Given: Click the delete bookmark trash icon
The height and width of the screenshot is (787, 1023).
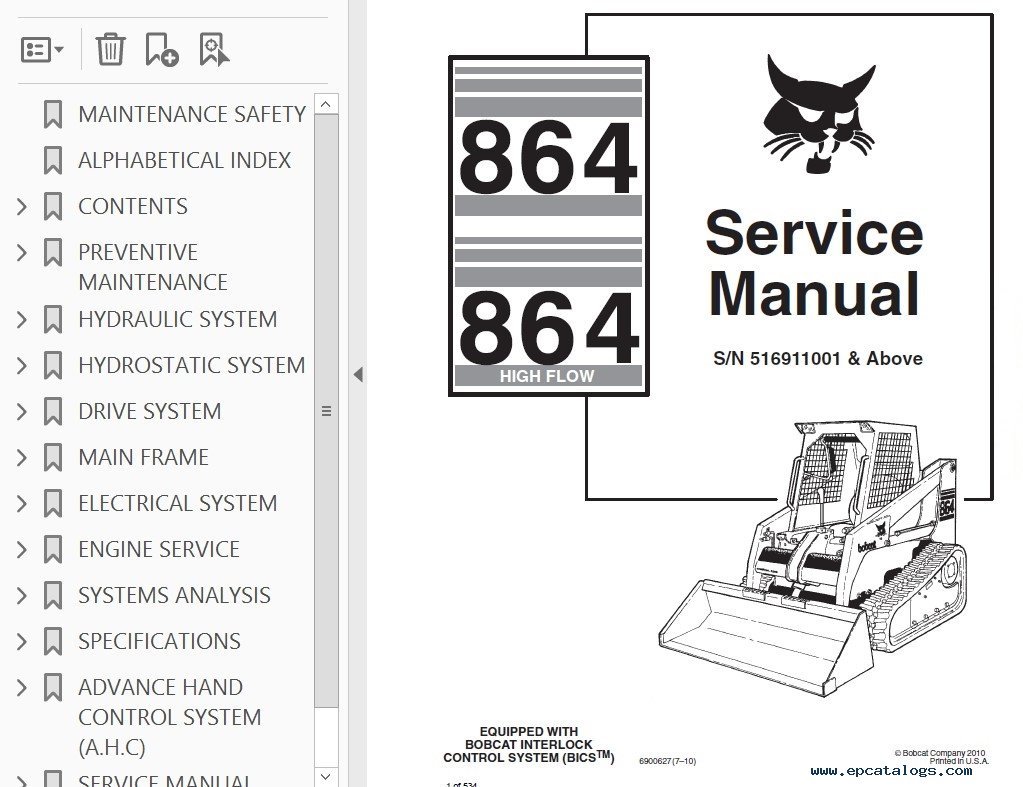Looking at the screenshot, I should coord(110,50).
